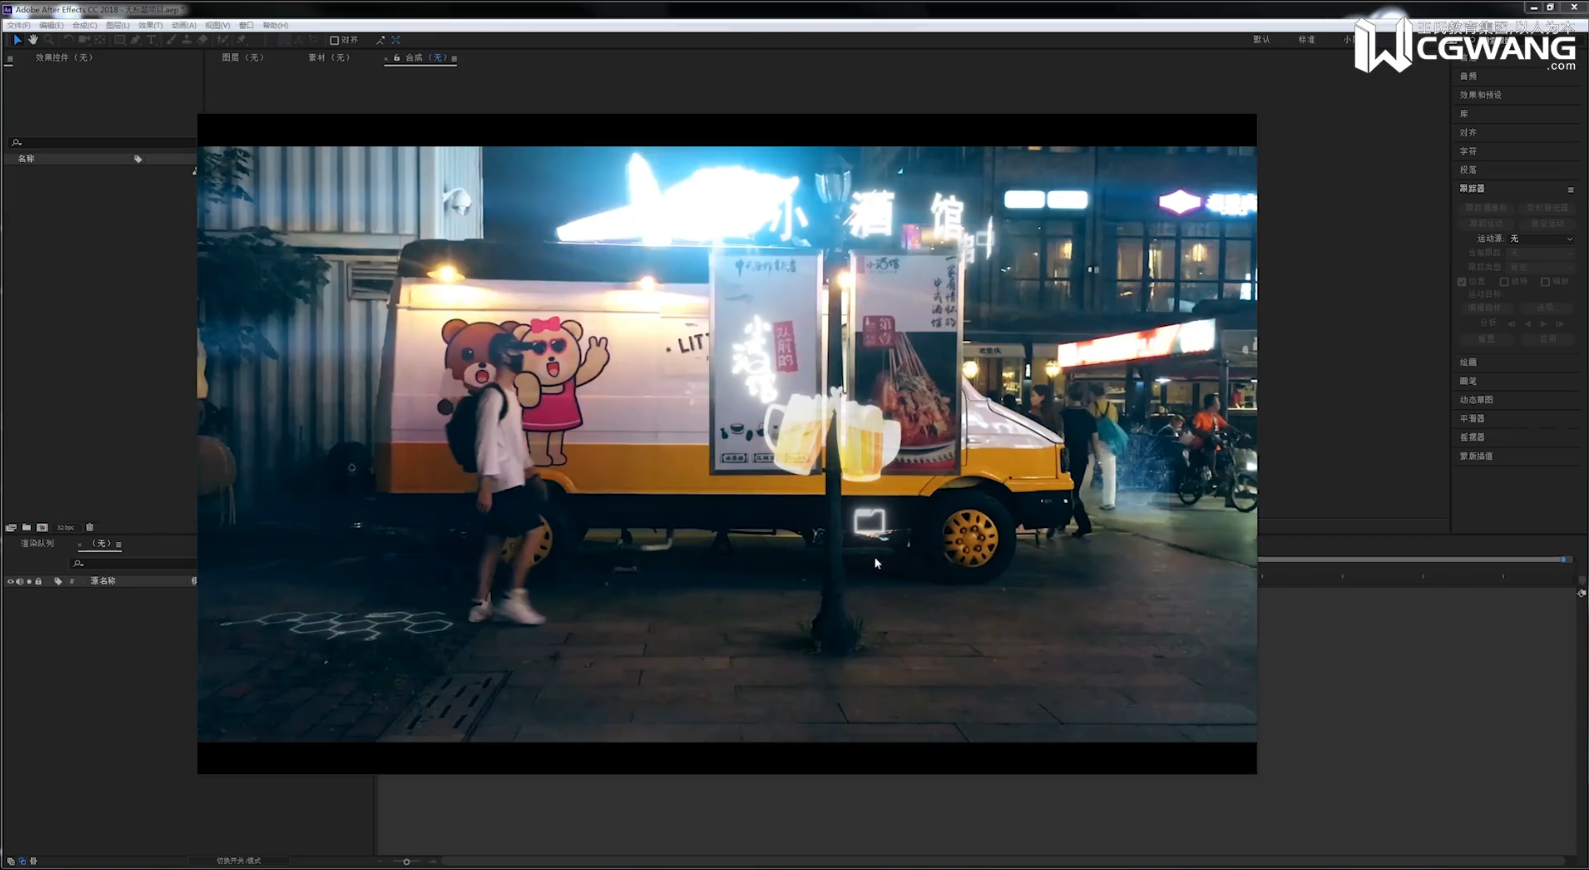This screenshot has height=870, width=1589.
Task: Click the snapping options icon beside 对齐
Action: click(380, 40)
